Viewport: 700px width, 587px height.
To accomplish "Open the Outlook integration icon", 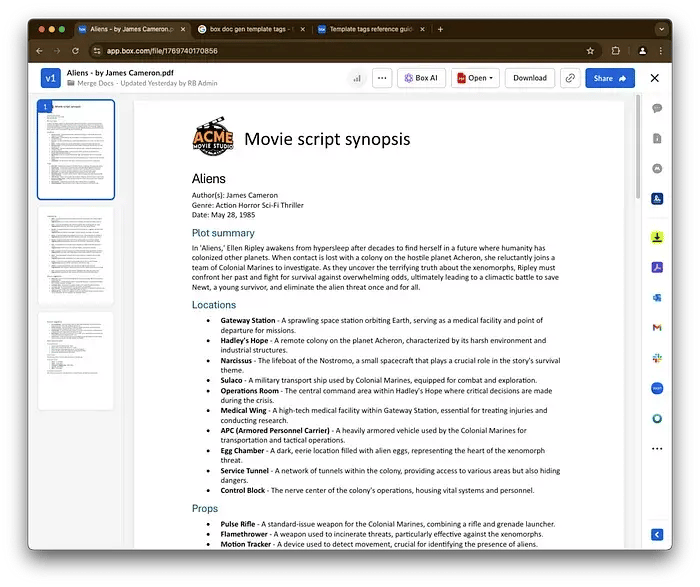I will click(657, 298).
